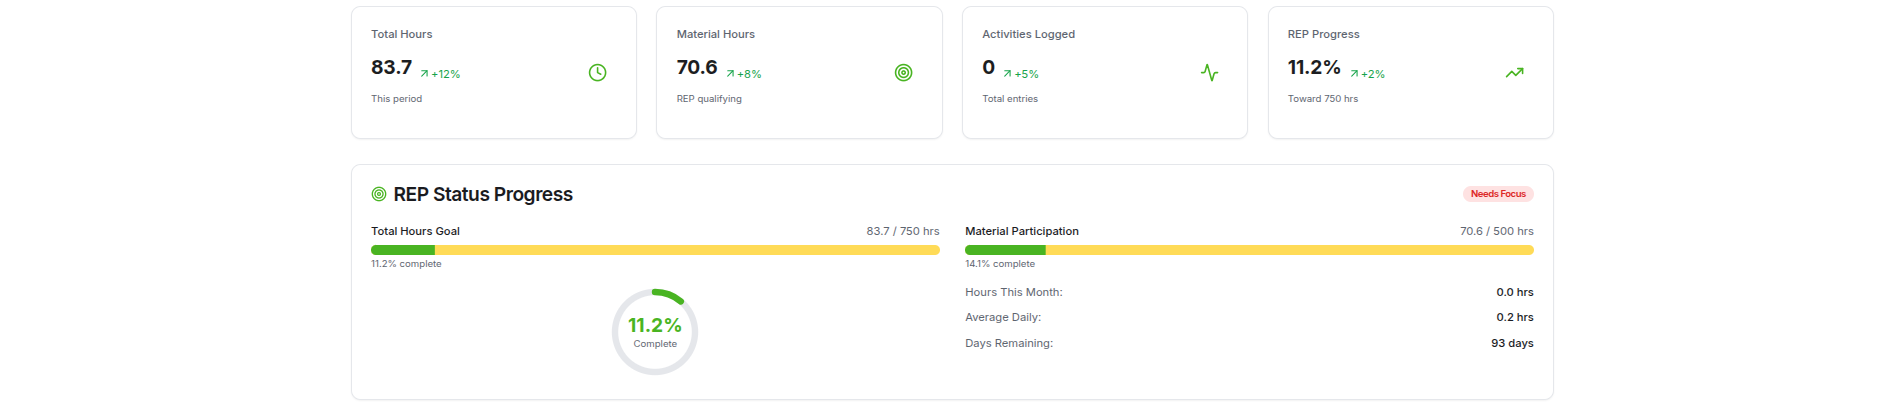The height and width of the screenshot is (406, 1902).
Task: Select the 11.2% REP Progress card value
Action: 1314,67
